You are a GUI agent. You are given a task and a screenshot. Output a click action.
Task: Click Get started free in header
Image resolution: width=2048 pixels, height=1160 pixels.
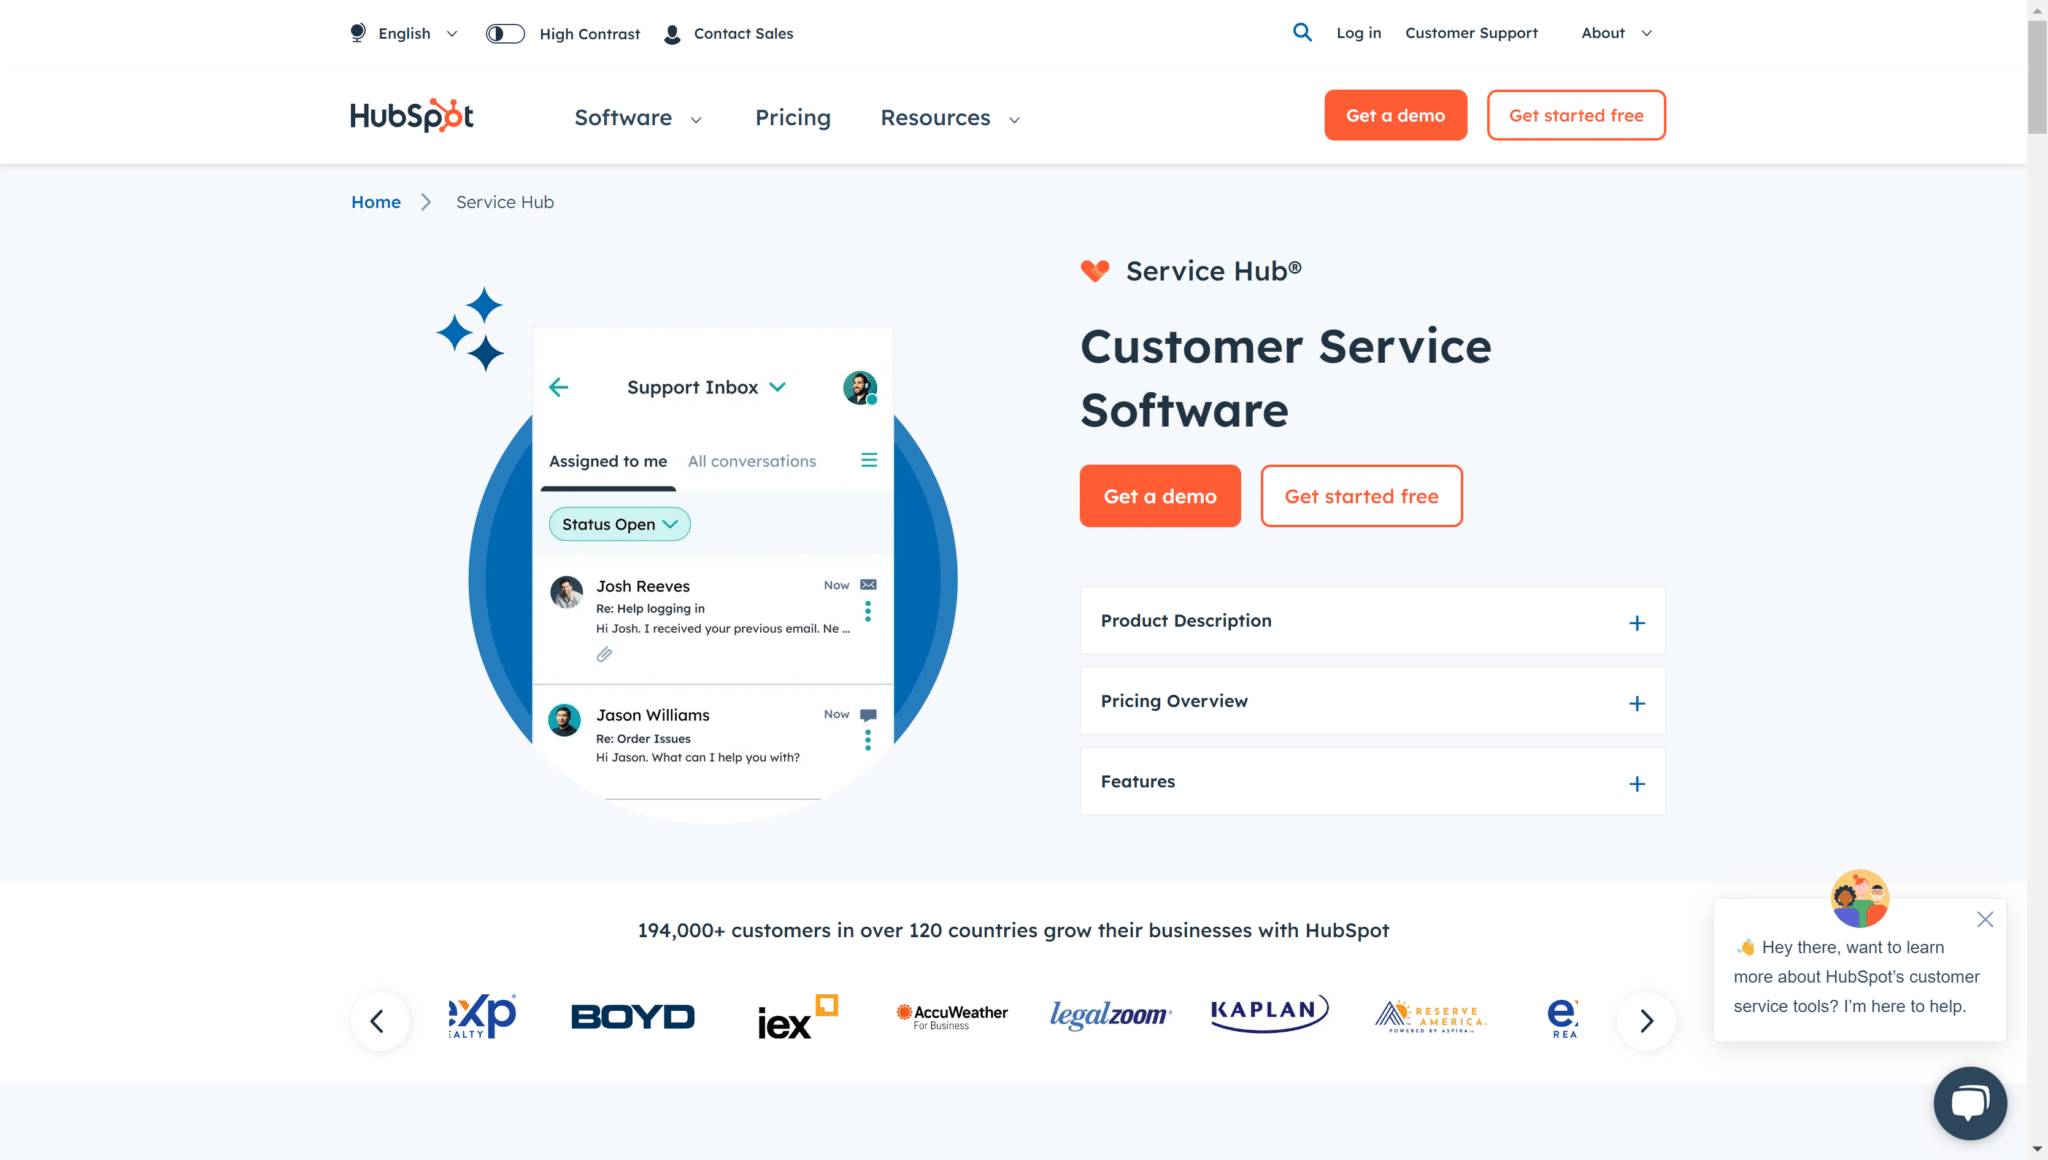click(1576, 115)
